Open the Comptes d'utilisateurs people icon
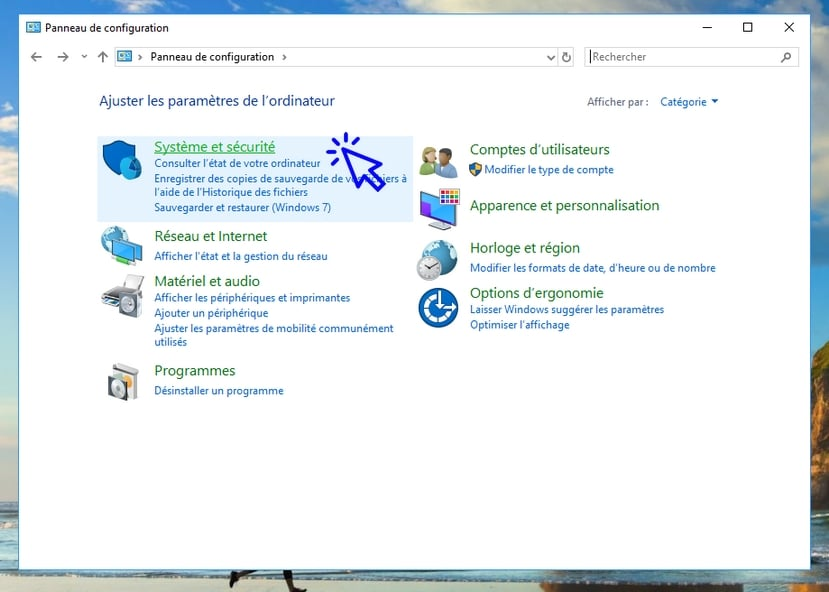829x592 pixels. tap(438, 162)
